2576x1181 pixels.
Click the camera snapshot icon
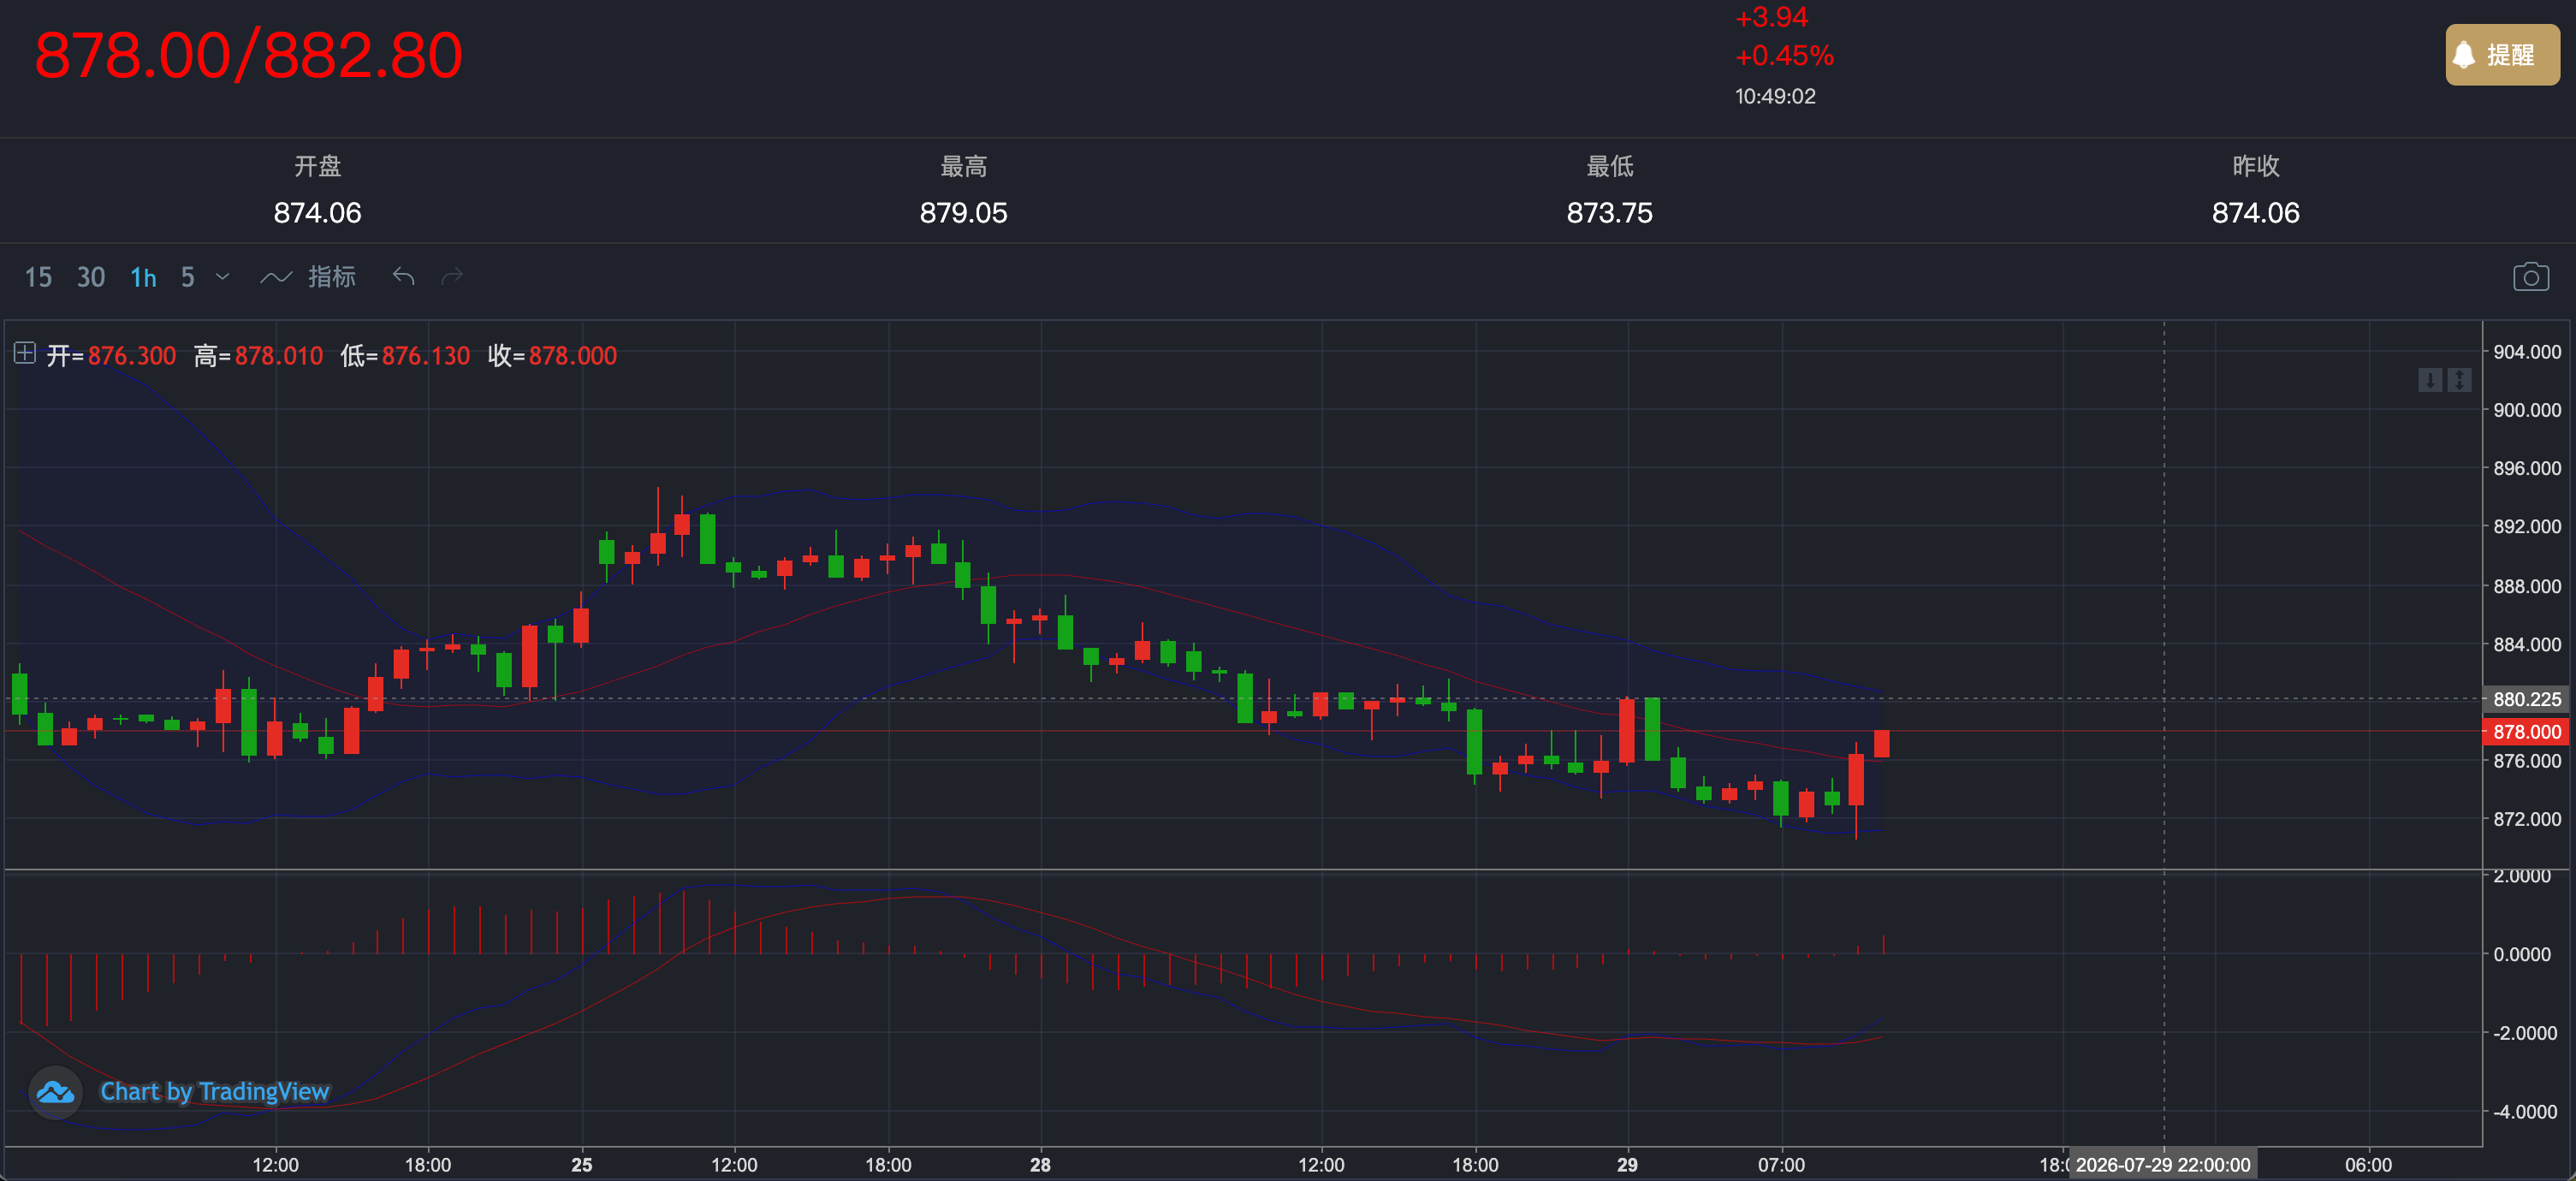click(2530, 277)
